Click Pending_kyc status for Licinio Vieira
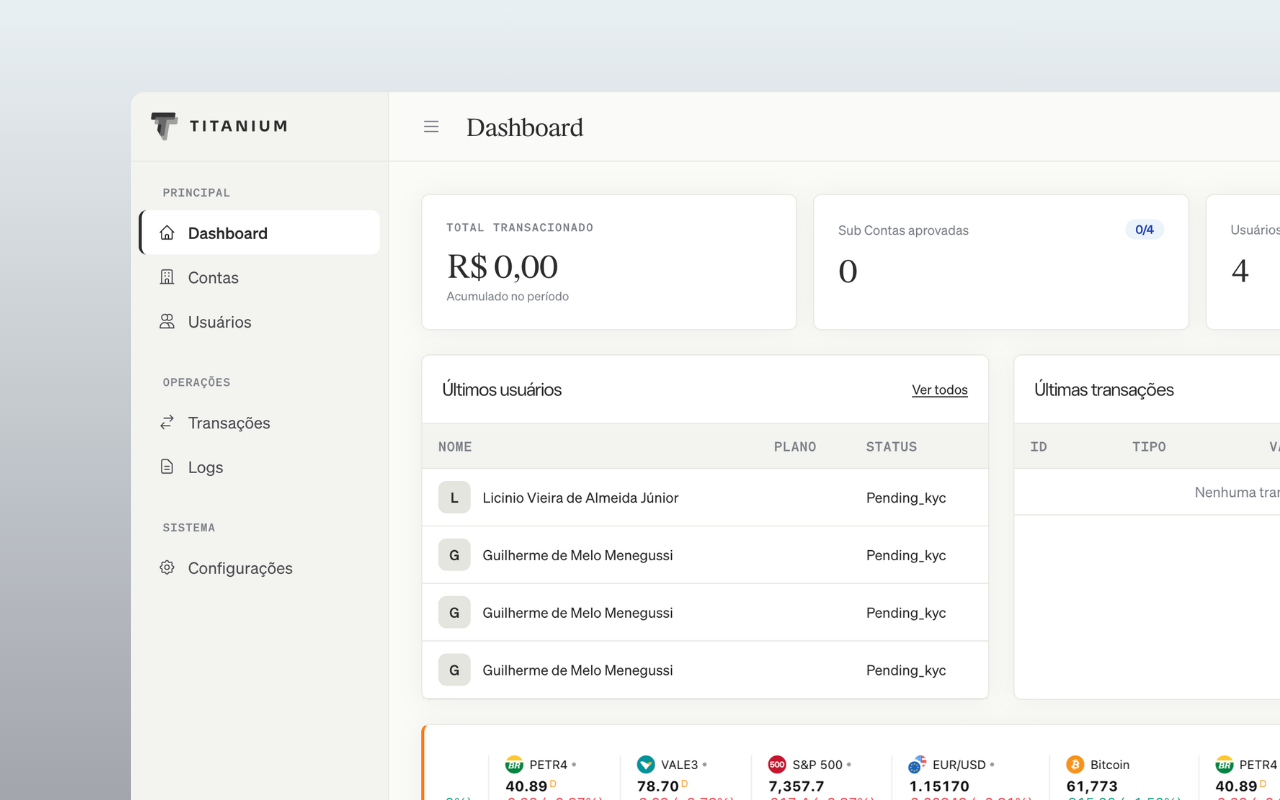Image resolution: width=1280 pixels, height=800 pixels. pos(906,498)
